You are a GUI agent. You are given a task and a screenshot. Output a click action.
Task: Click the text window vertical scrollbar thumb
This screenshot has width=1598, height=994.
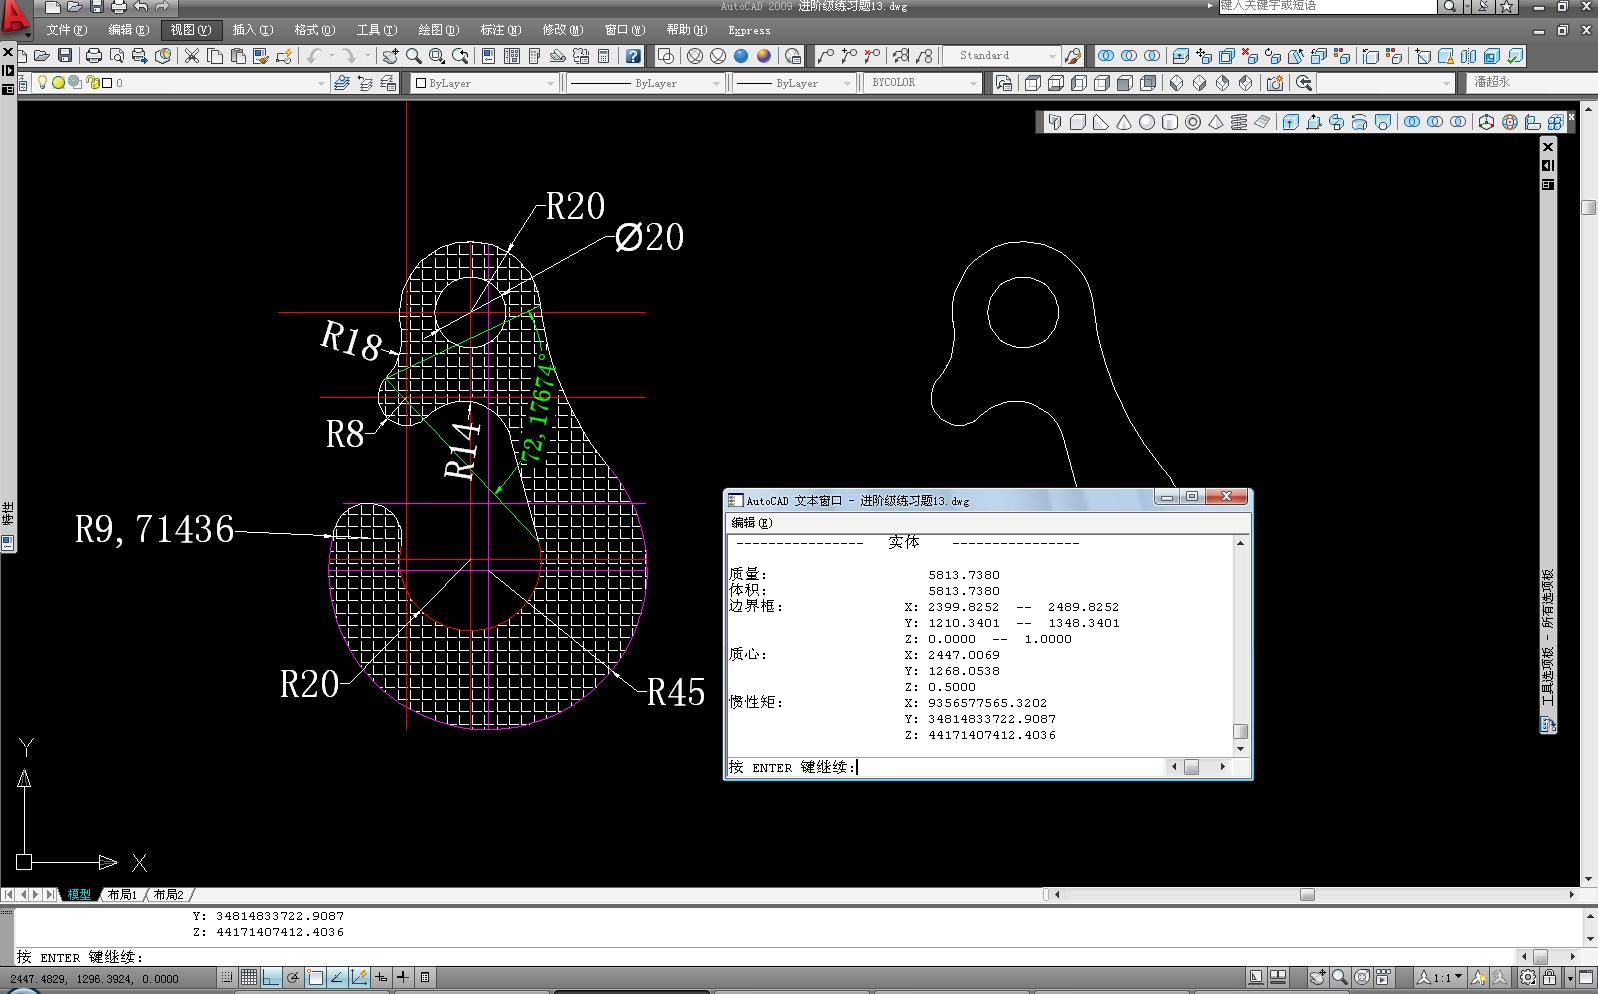pos(1240,731)
